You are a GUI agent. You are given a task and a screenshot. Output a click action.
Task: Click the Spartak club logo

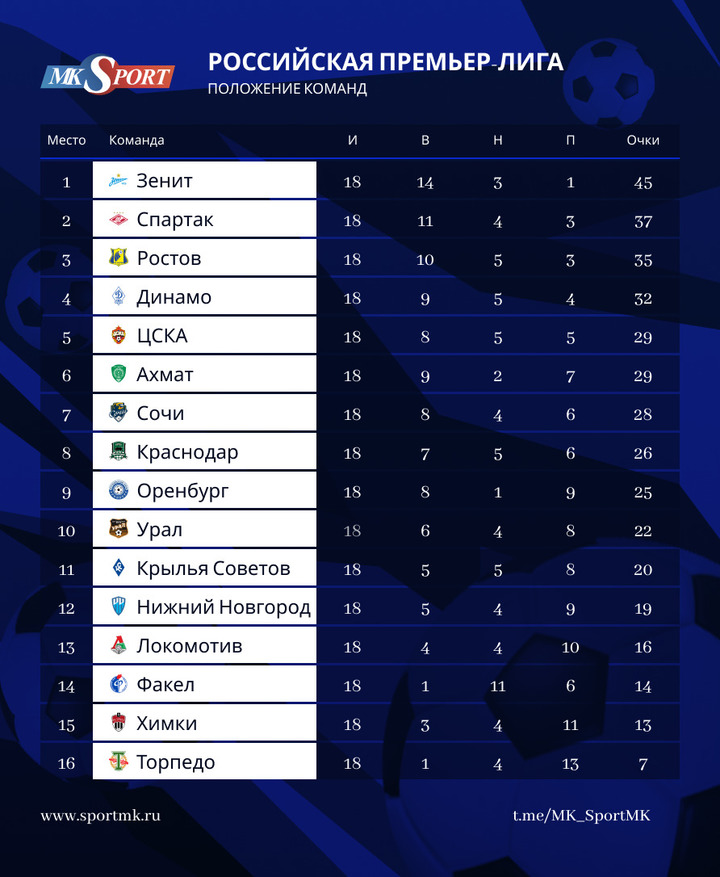click(119, 220)
